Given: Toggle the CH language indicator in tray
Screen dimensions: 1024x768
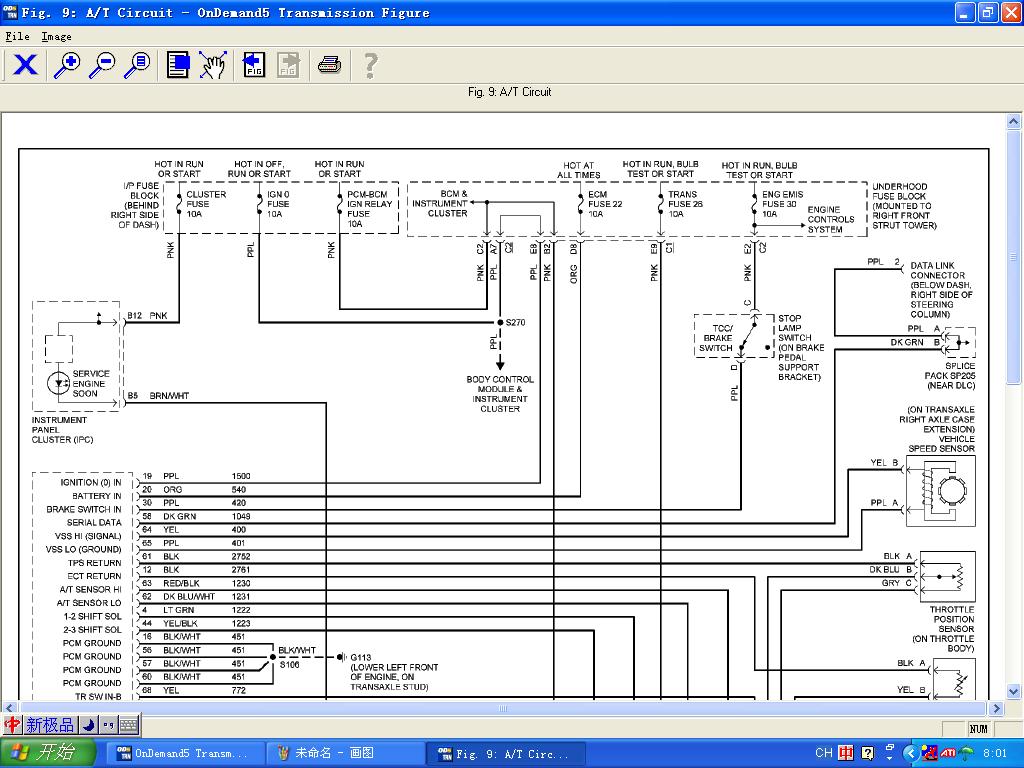Looking at the screenshot, I should coord(823,753).
